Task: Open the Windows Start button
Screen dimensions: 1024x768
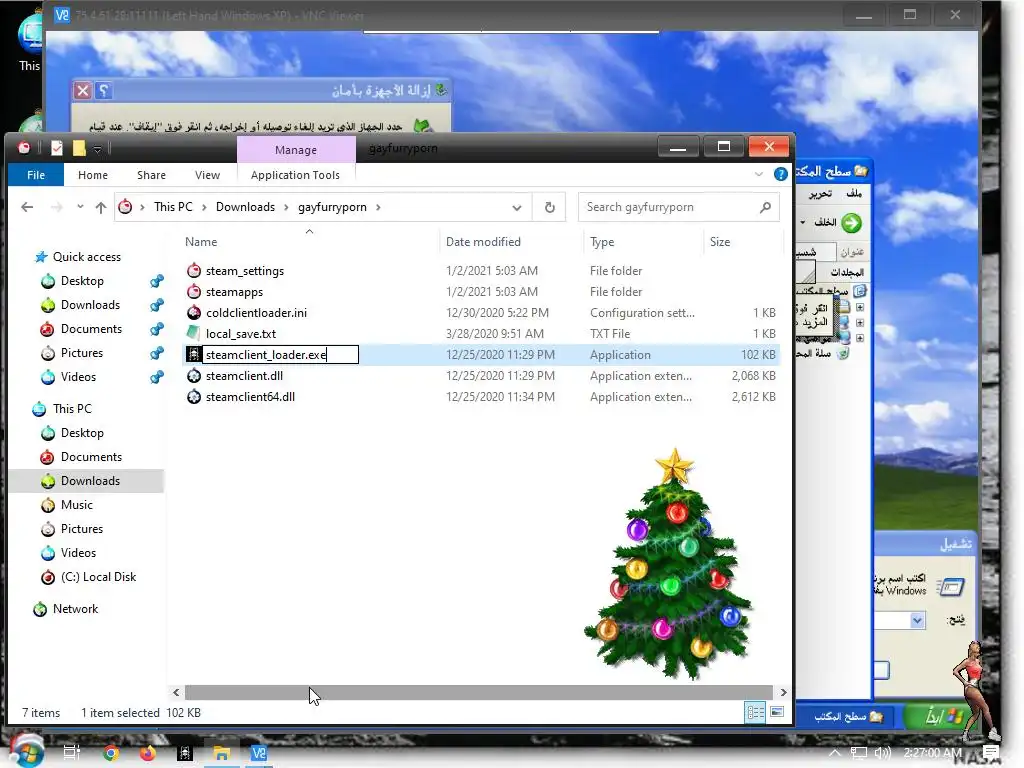Action: click(26, 751)
